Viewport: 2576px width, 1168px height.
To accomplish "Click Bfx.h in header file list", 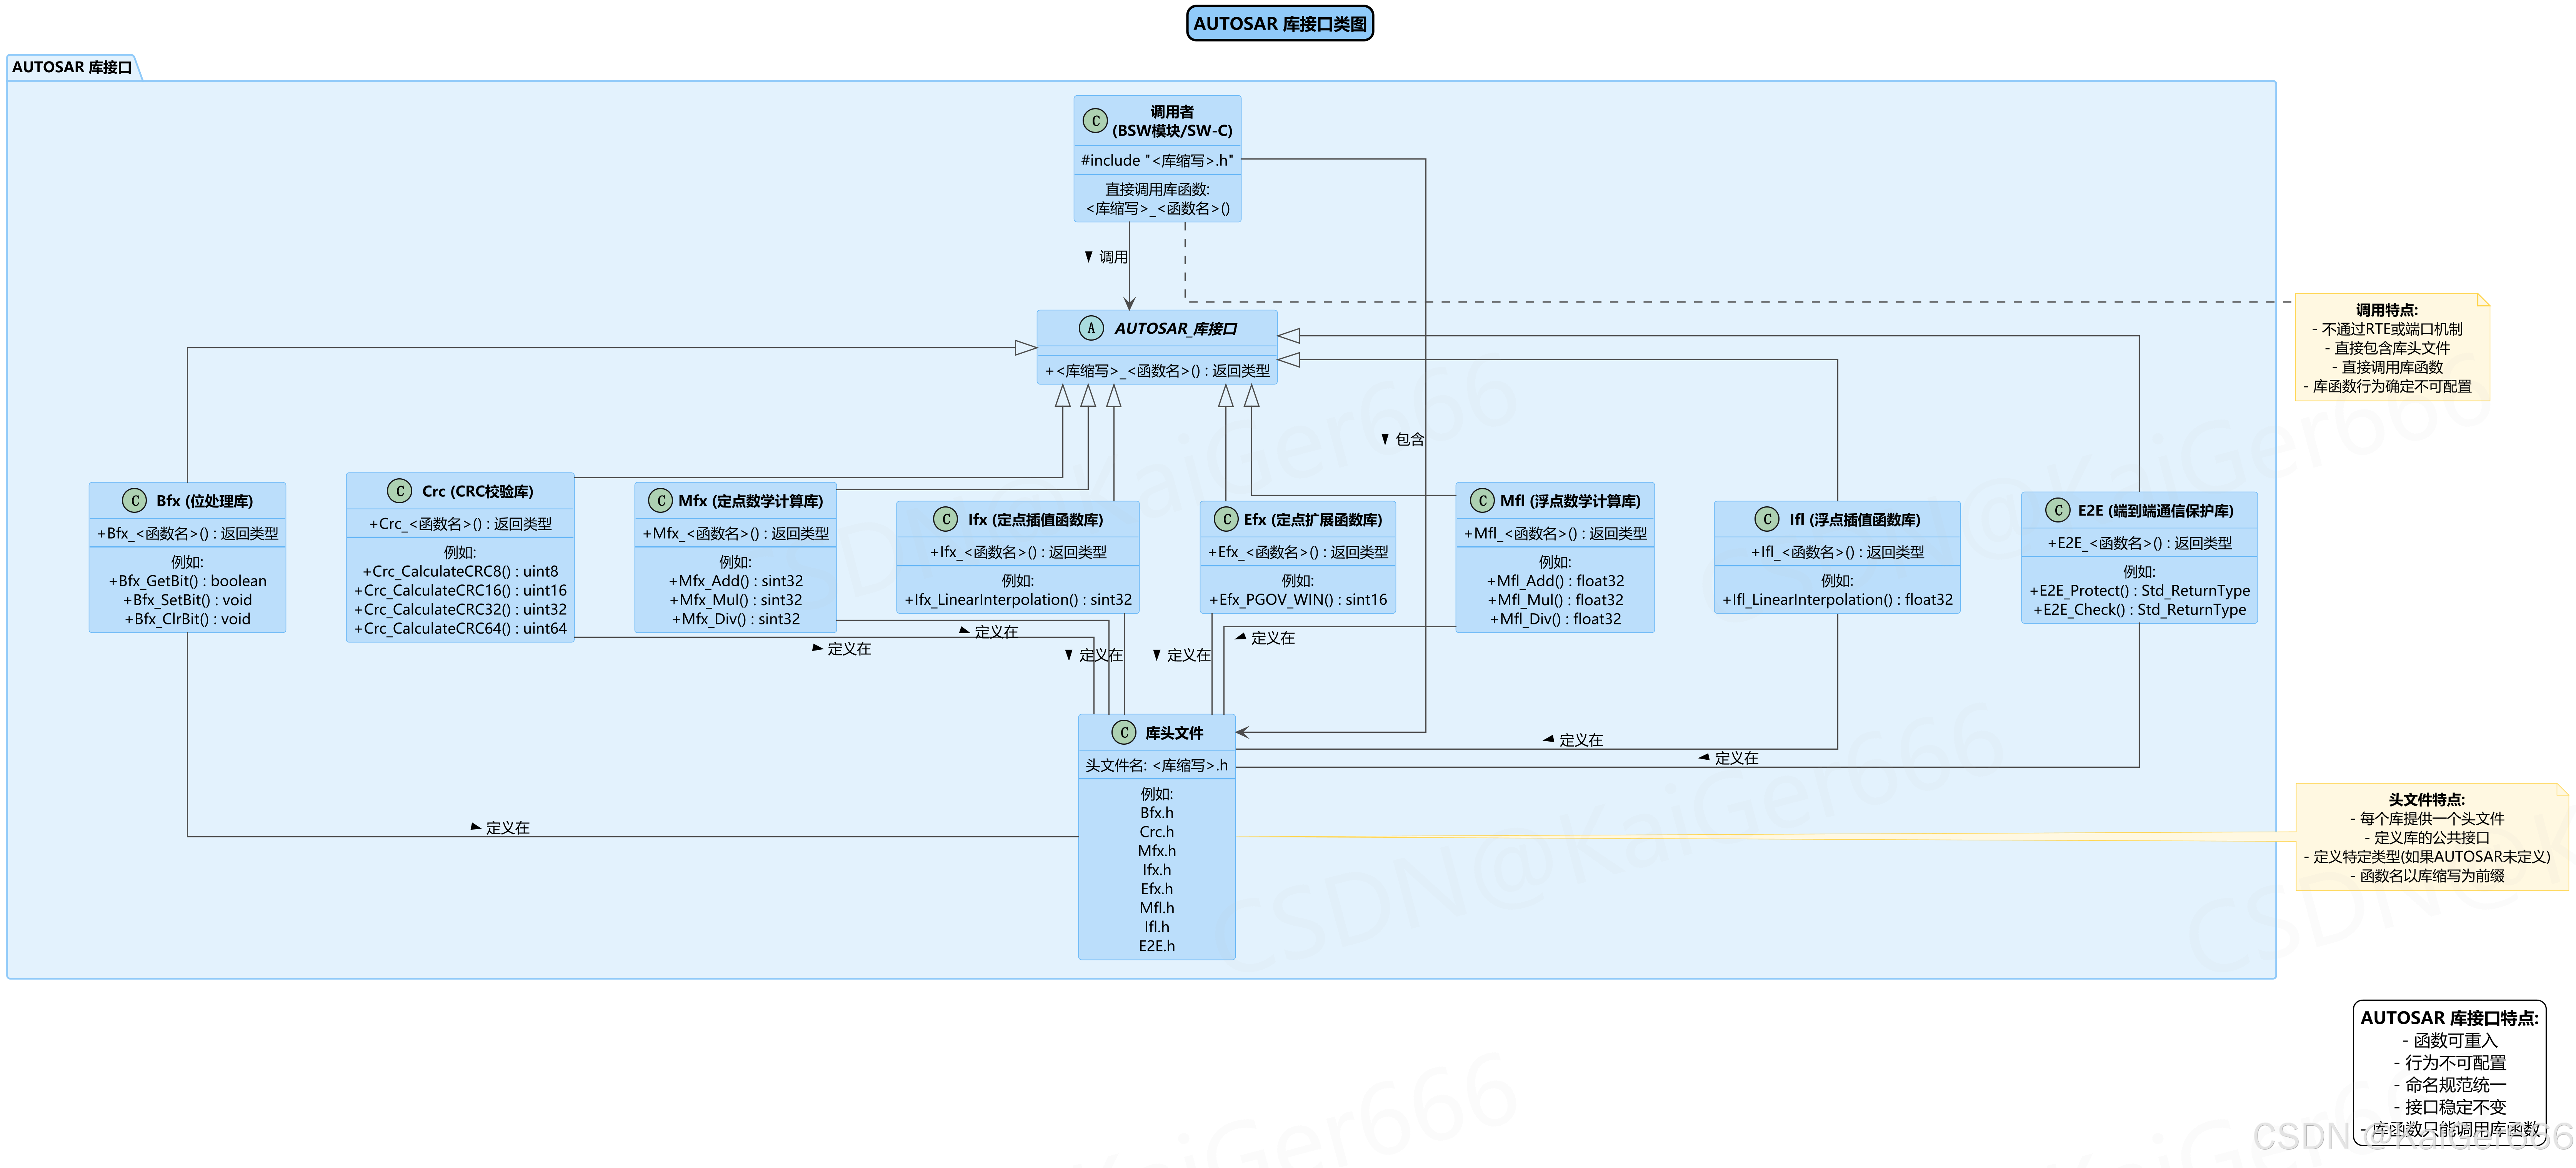I will (1157, 813).
